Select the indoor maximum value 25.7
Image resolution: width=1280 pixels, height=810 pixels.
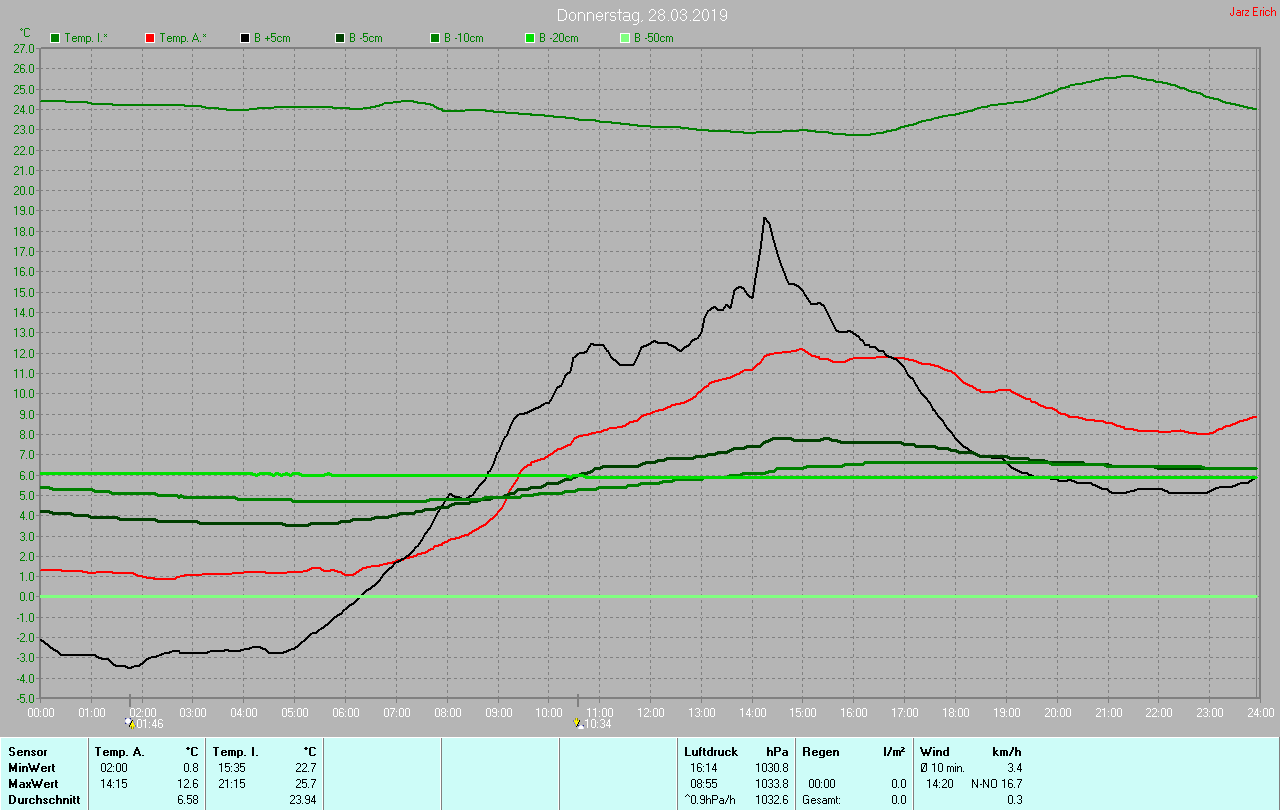(x=306, y=783)
